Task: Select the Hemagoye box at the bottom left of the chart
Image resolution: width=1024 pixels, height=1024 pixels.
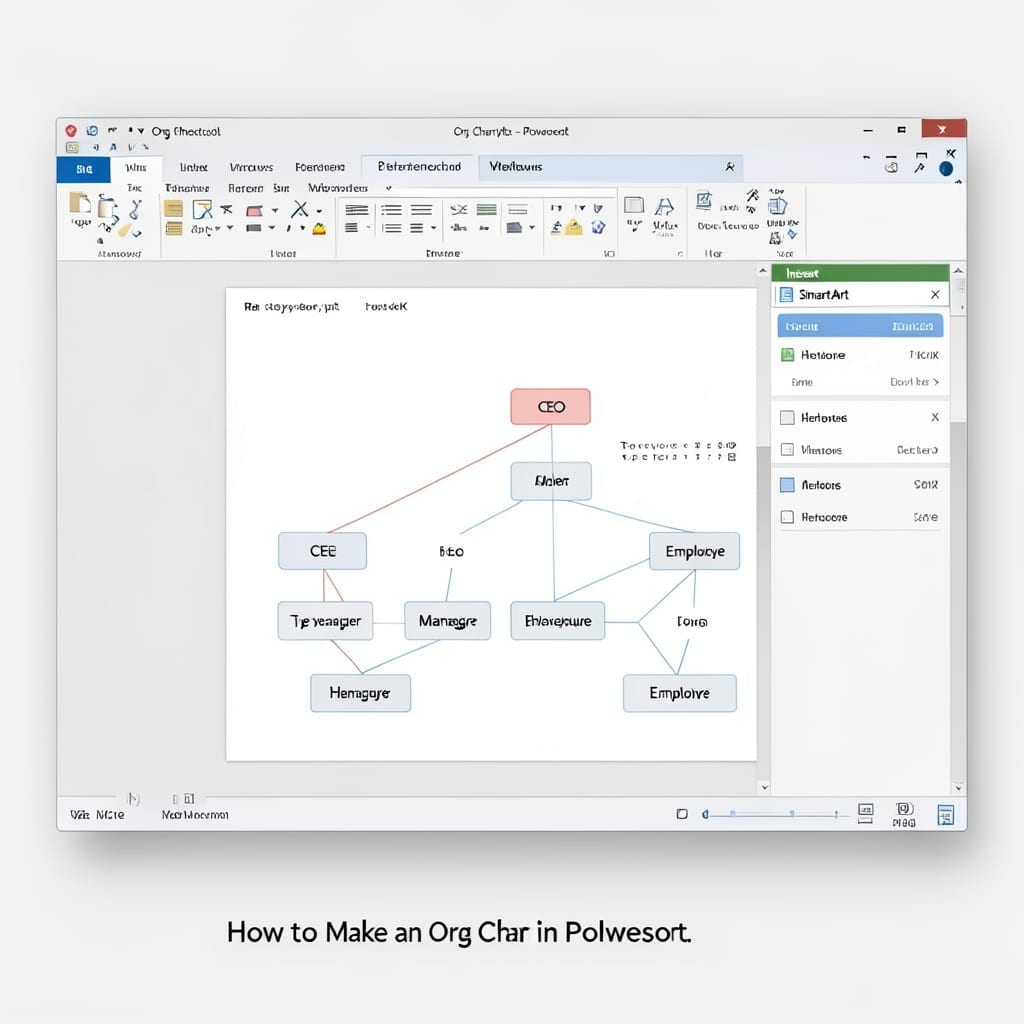Action: 360,693
